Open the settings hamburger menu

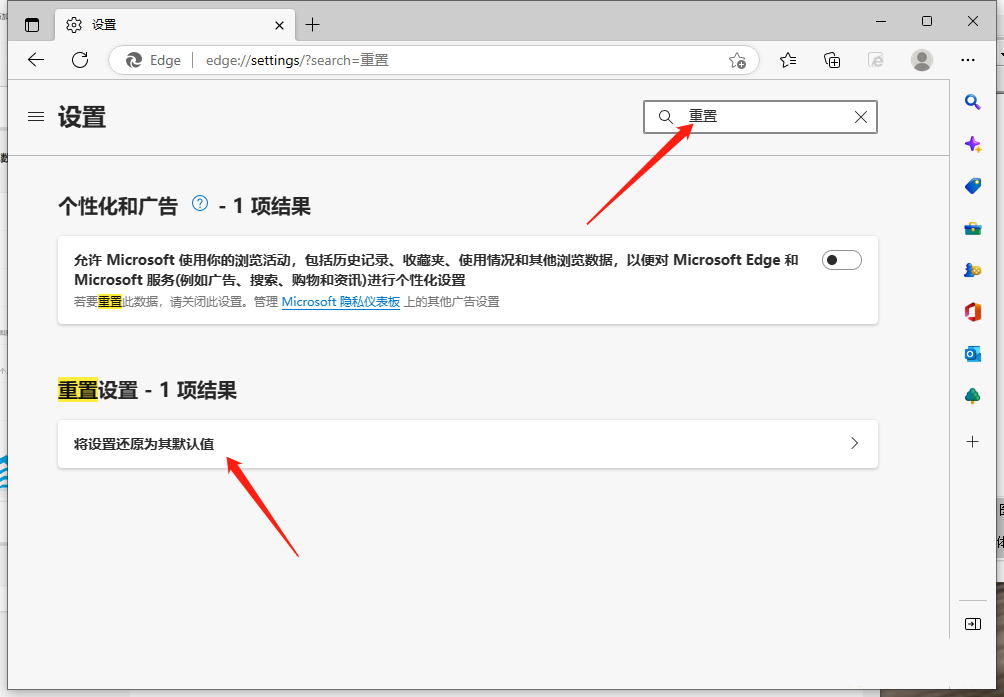[x=36, y=116]
